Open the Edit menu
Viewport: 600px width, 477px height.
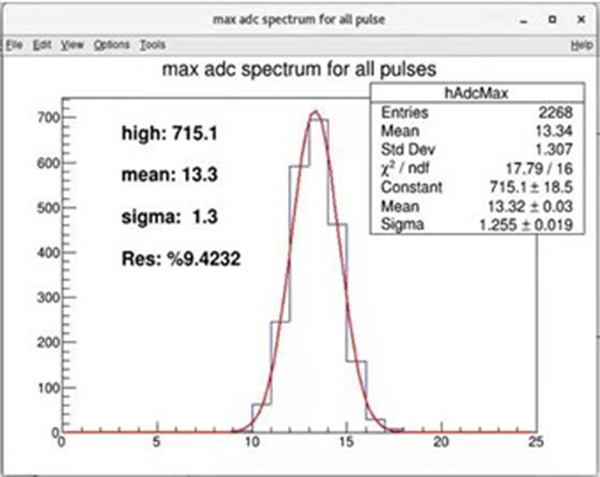pyautogui.click(x=43, y=45)
